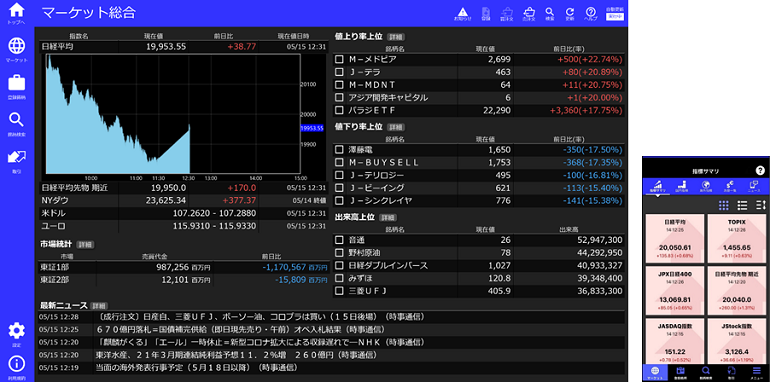Click the 検索 magnifier icon in top header
The height and width of the screenshot is (382, 770).
[550, 13]
